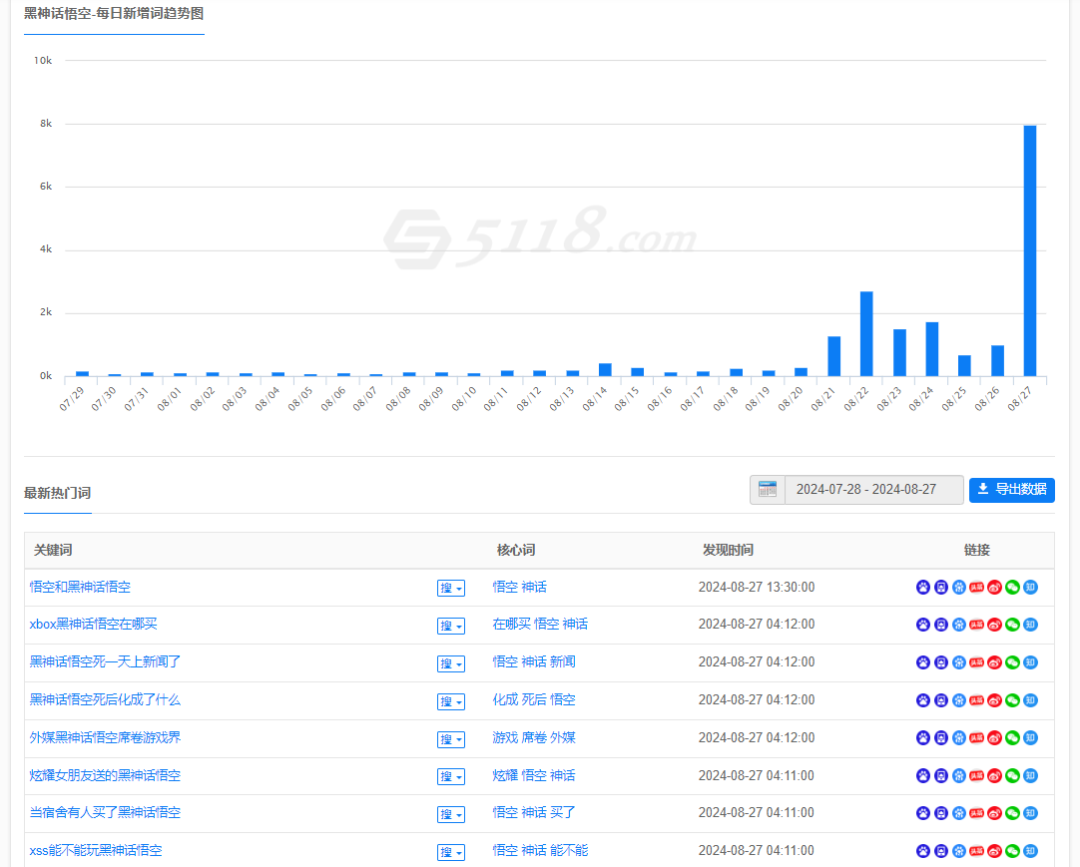Image resolution: width=1080 pixels, height=867 pixels.
Task: Open Baidu mobile icon for xss能不能玩黑神话悟空
Action: tap(941, 850)
